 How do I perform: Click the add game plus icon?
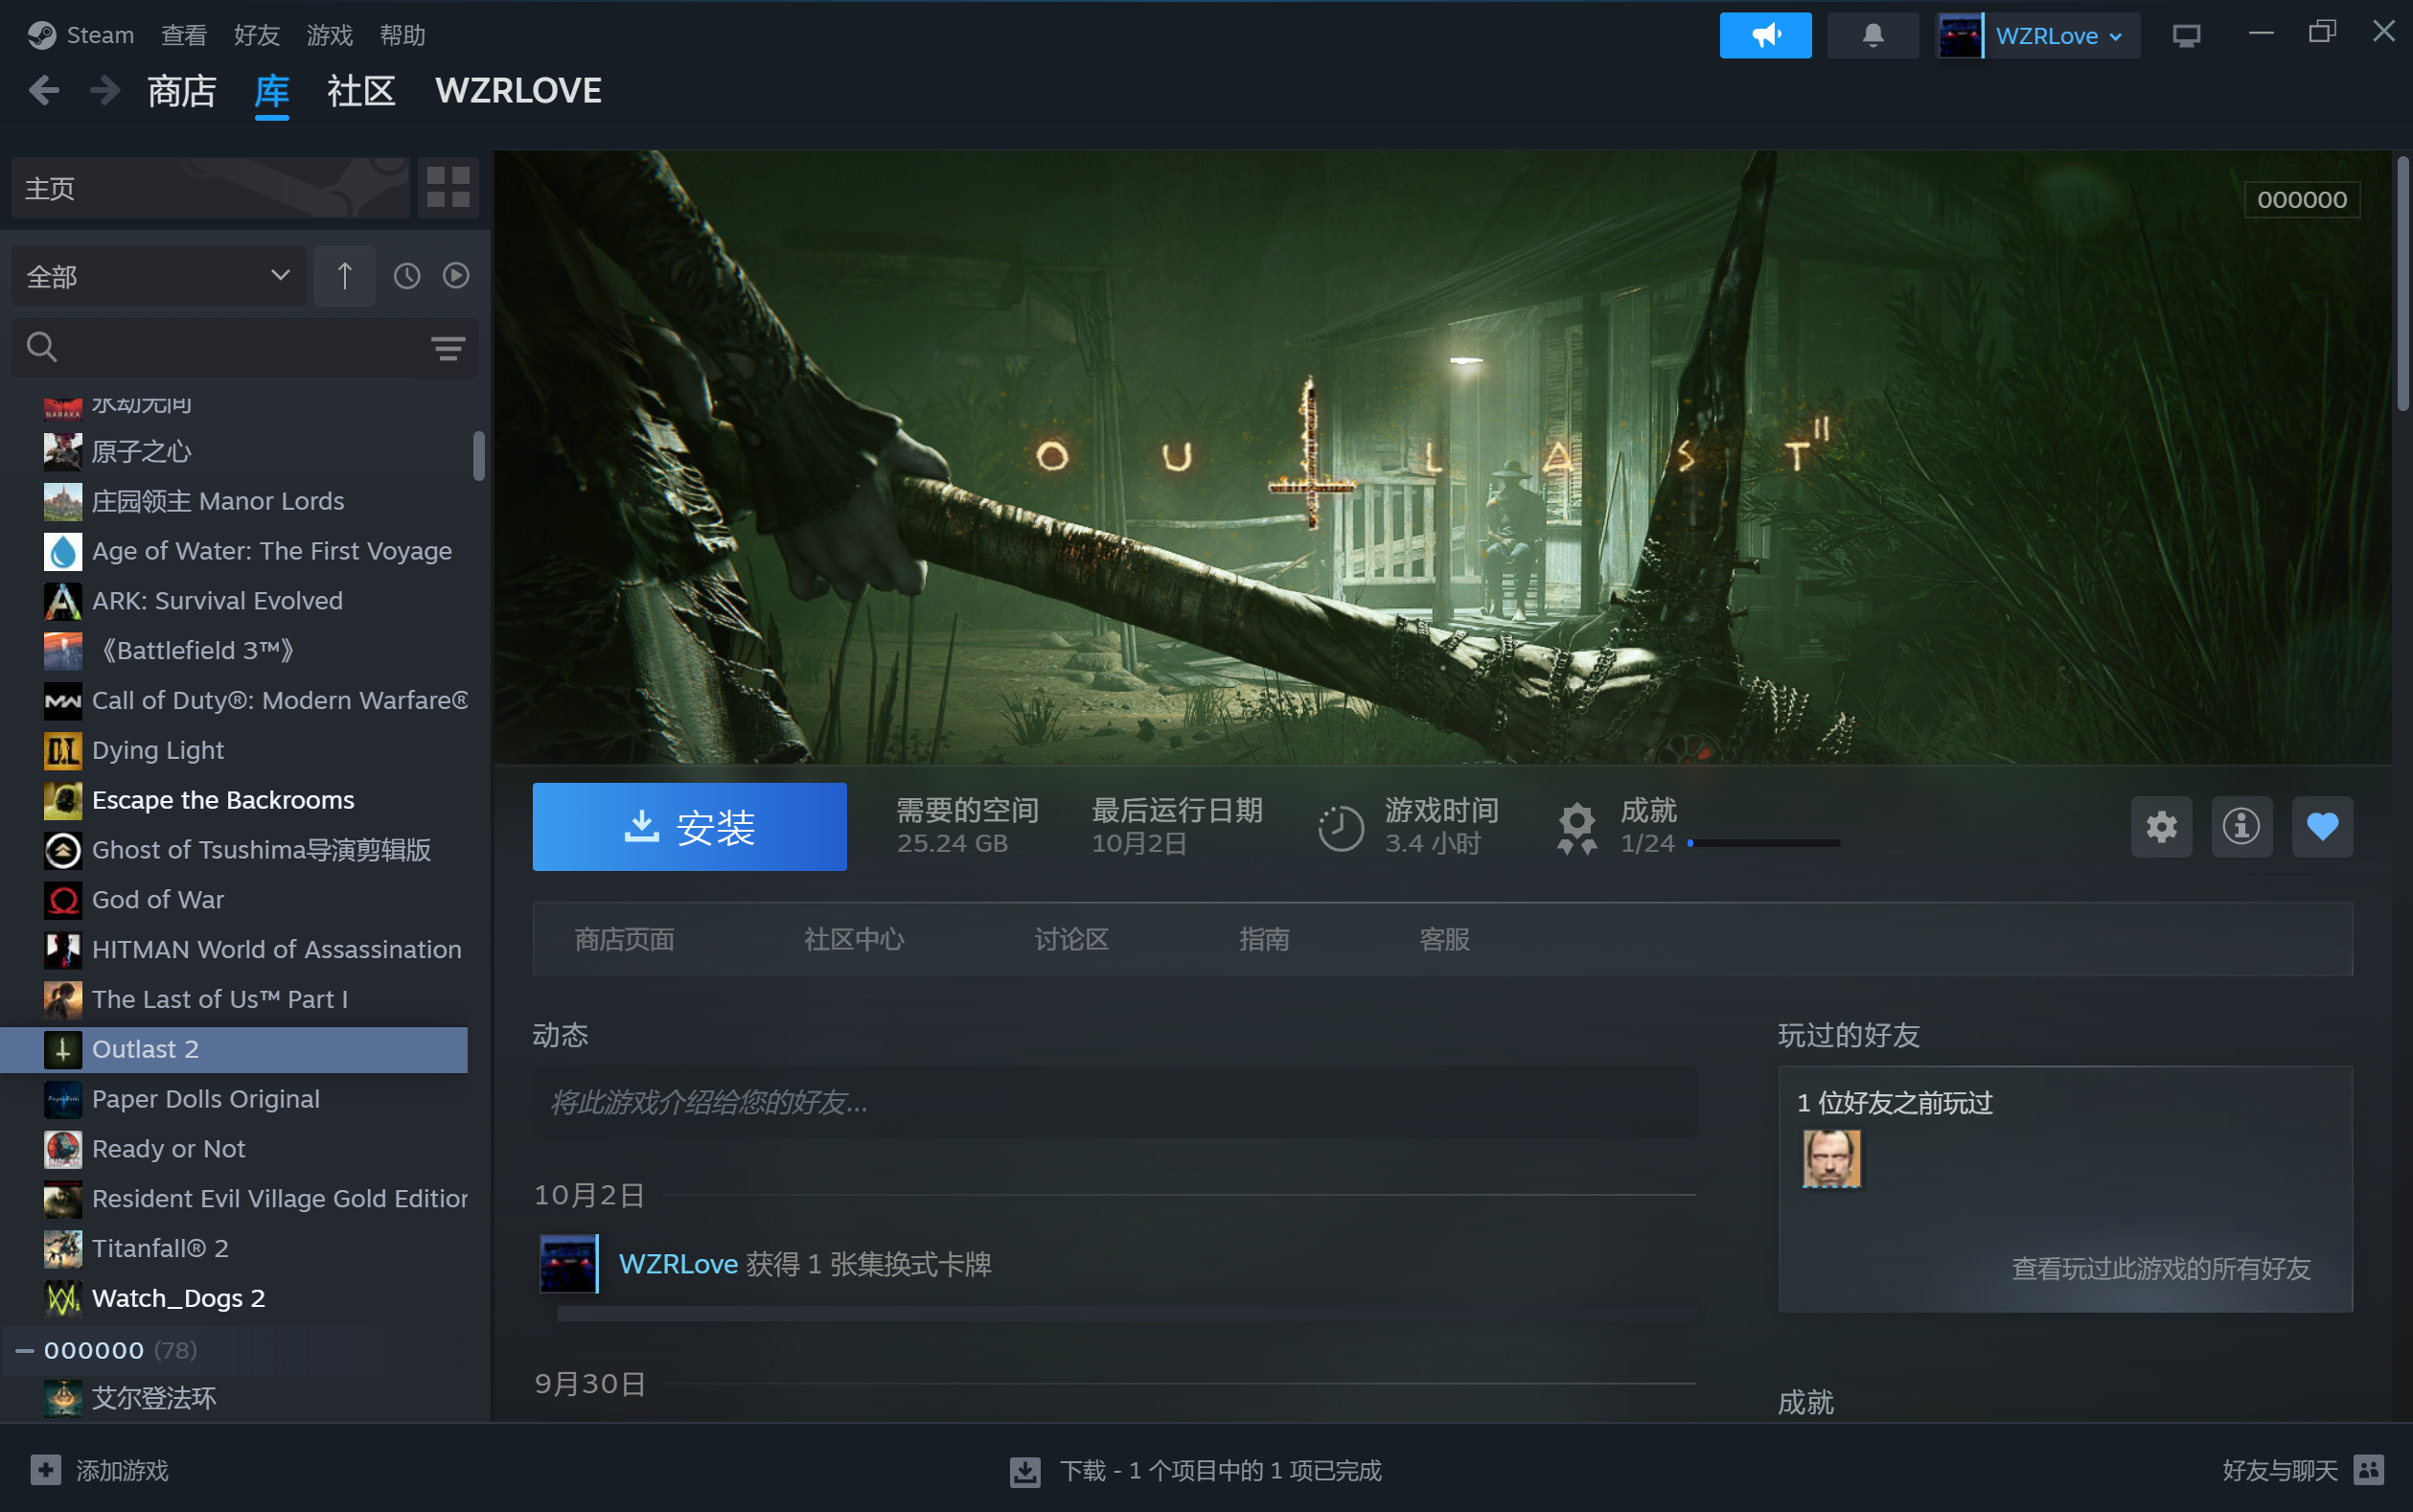tap(46, 1470)
